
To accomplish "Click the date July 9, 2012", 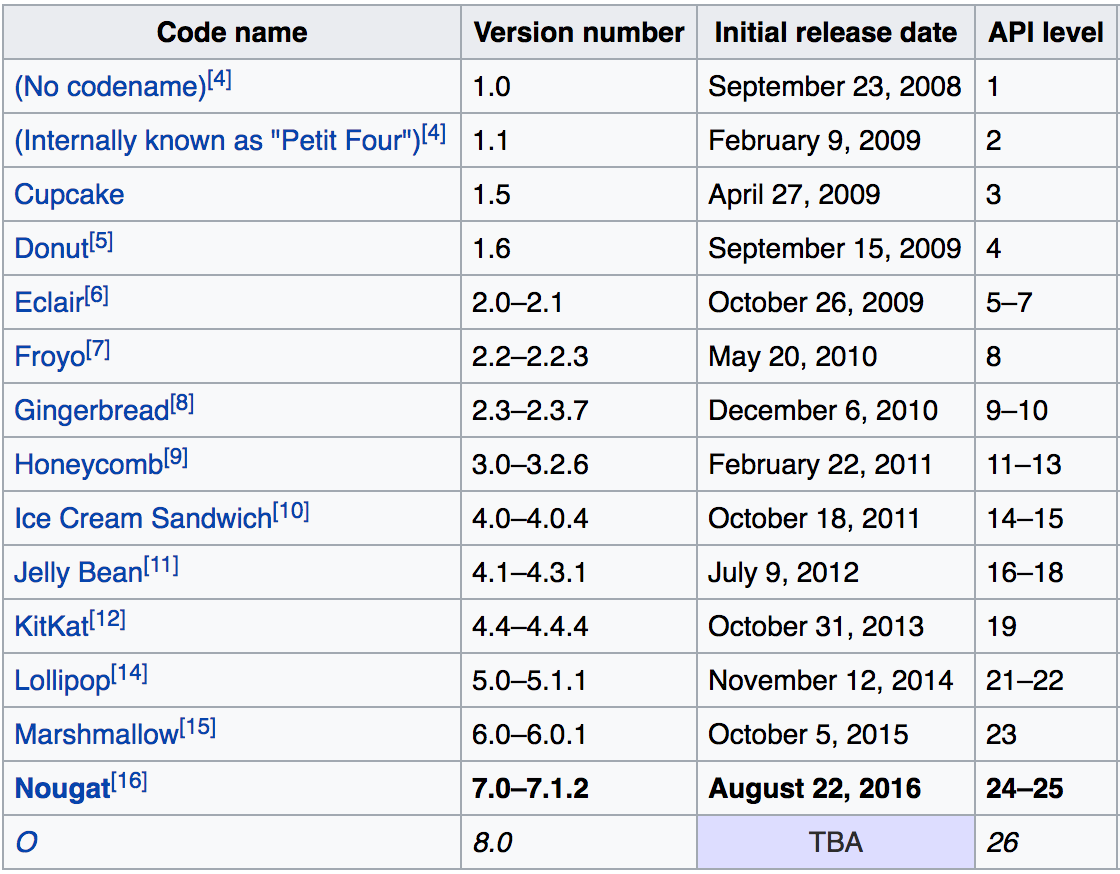I will (784, 573).
